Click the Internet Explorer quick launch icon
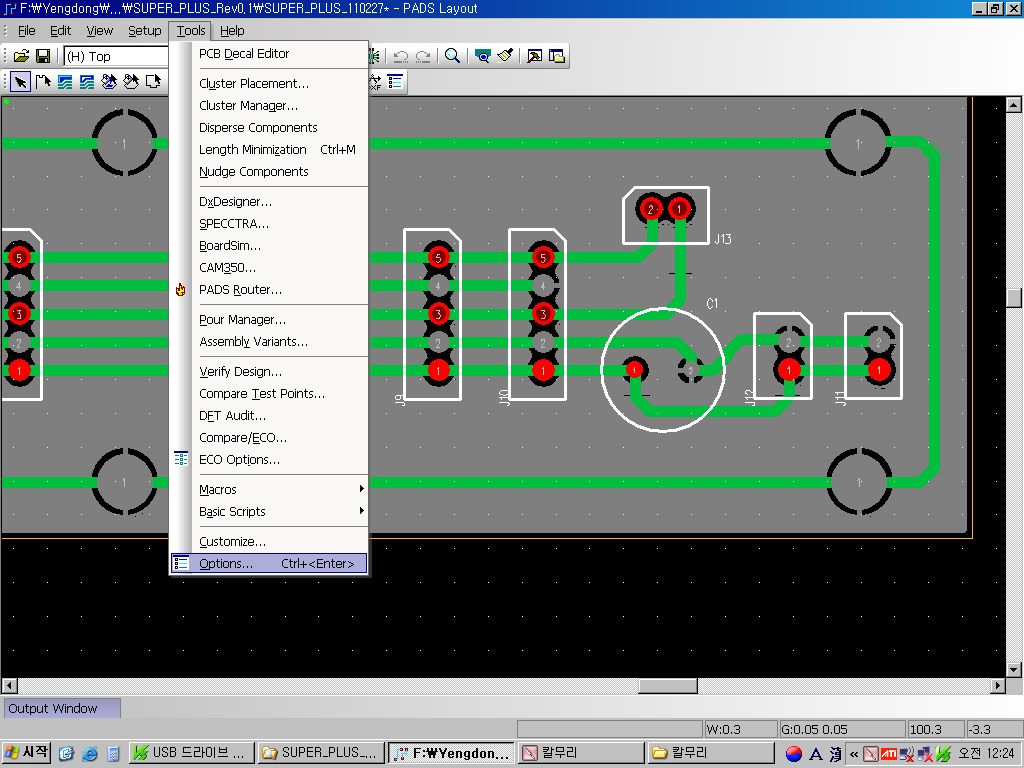Image resolution: width=1024 pixels, height=768 pixels. point(89,754)
